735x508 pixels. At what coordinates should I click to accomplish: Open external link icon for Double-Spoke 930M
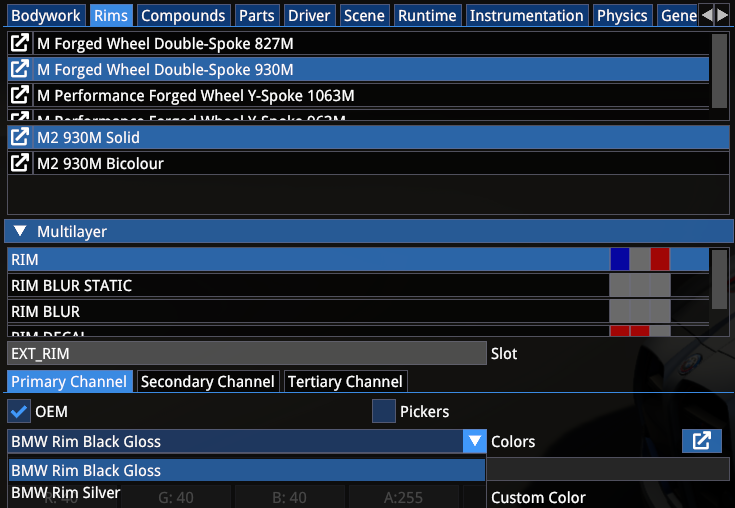tap(20, 69)
